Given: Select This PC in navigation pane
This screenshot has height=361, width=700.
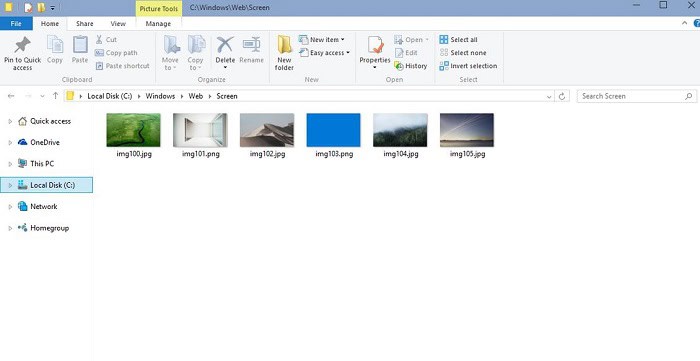Looking at the screenshot, I should coord(36,164).
